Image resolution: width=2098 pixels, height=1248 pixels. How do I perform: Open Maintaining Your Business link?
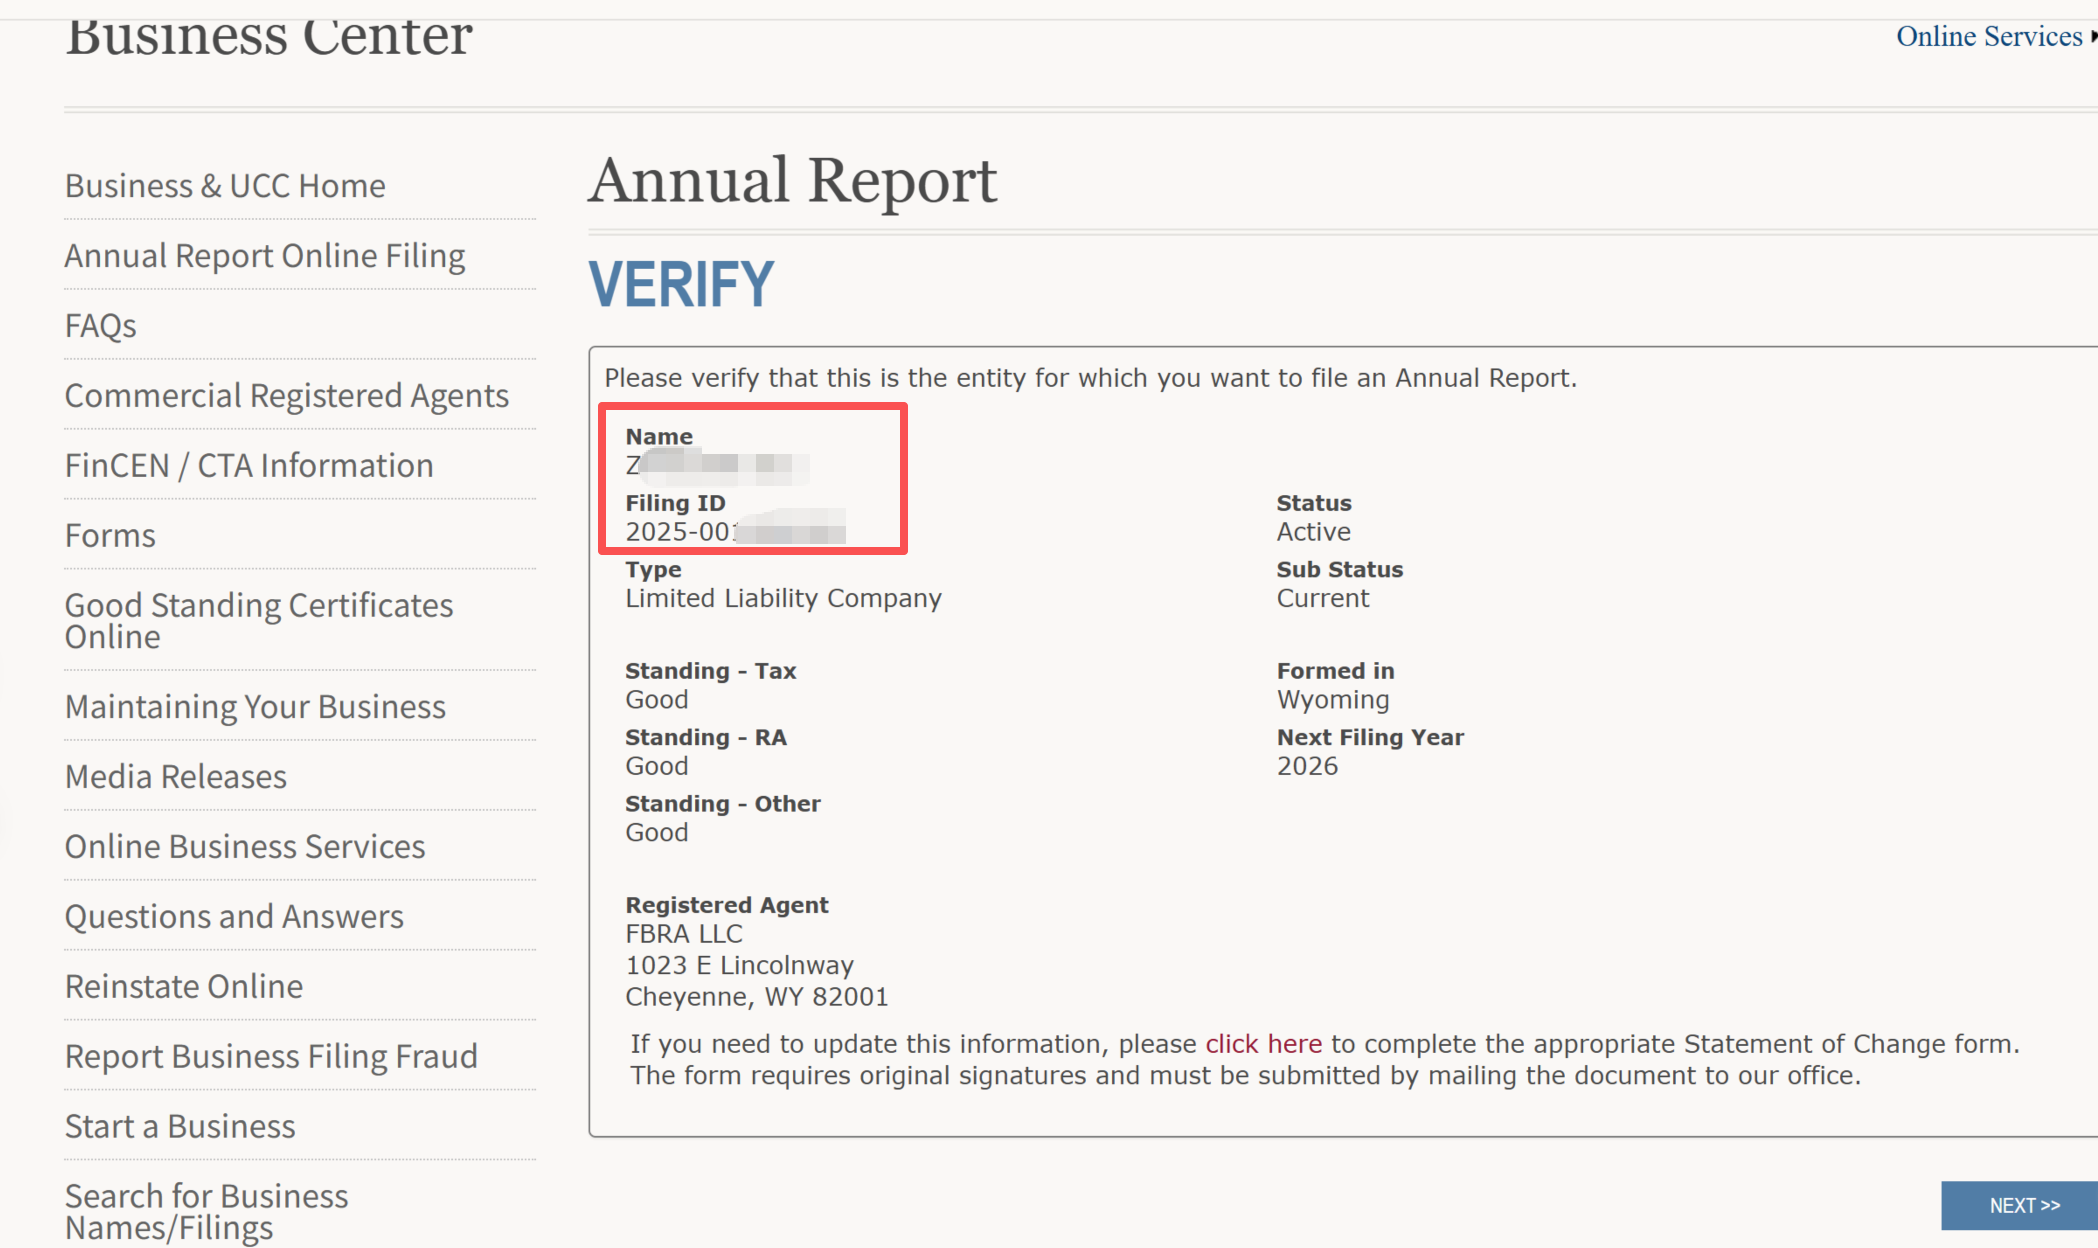point(255,707)
